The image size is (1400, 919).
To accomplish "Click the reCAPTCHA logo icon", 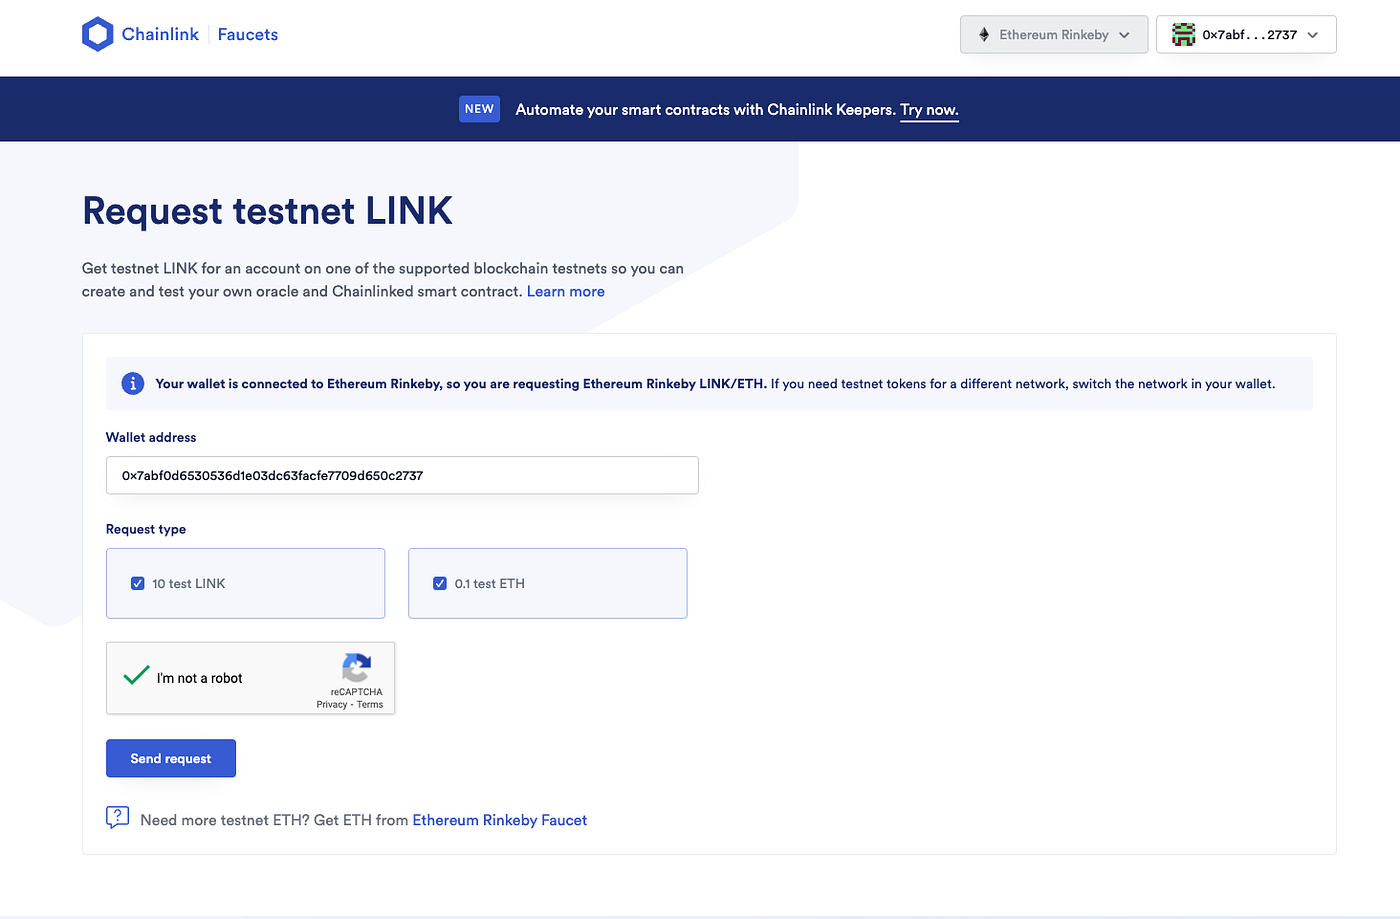I will click(356, 667).
